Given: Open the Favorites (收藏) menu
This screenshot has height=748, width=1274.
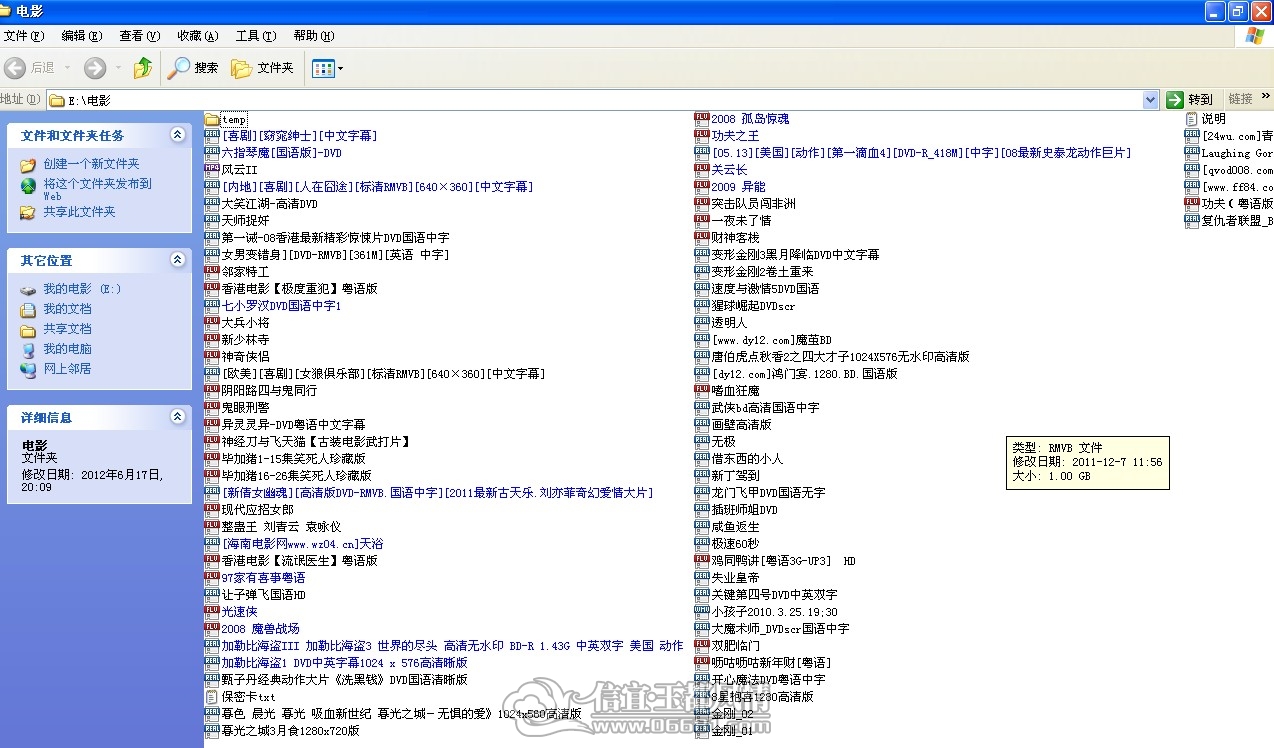Looking at the screenshot, I should tap(198, 36).
